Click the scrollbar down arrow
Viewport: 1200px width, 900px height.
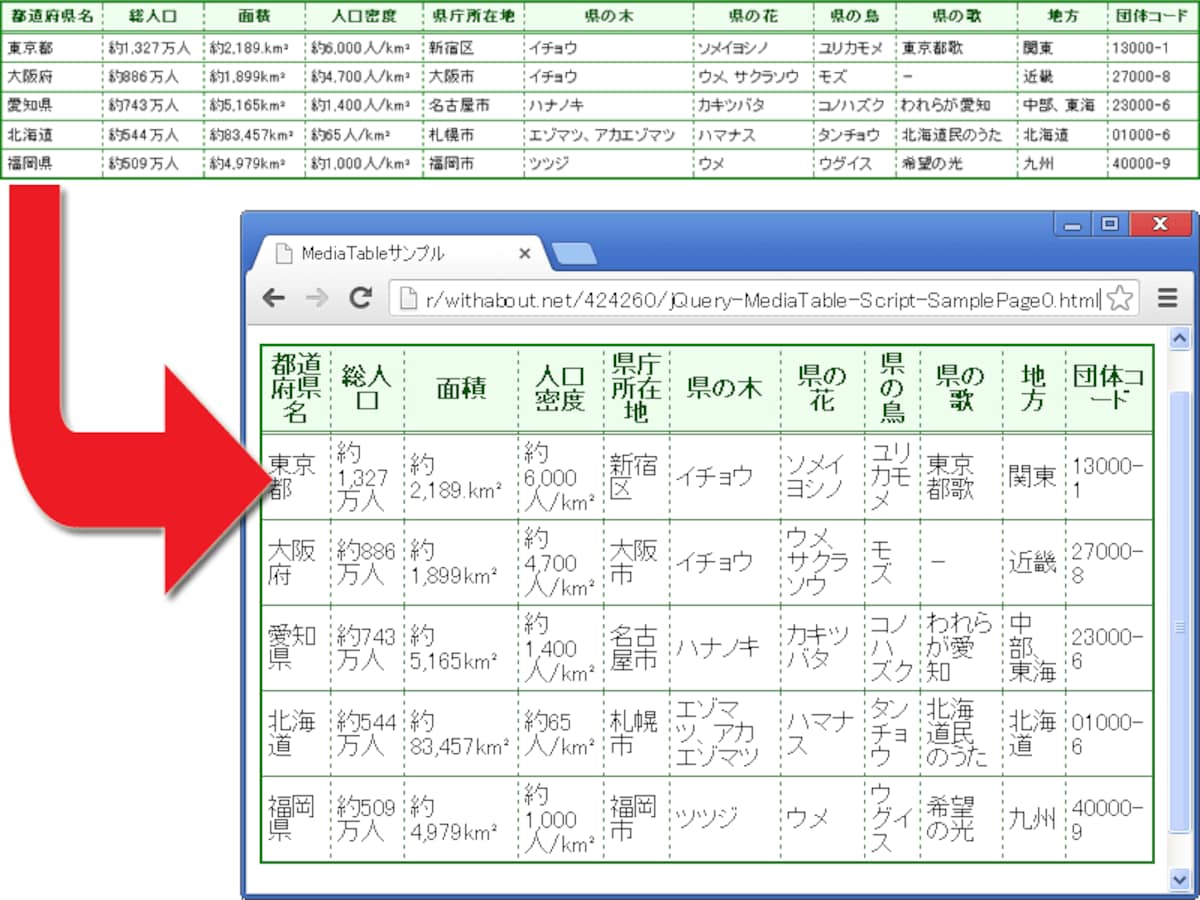pyautogui.click(x=1180, y=878)
